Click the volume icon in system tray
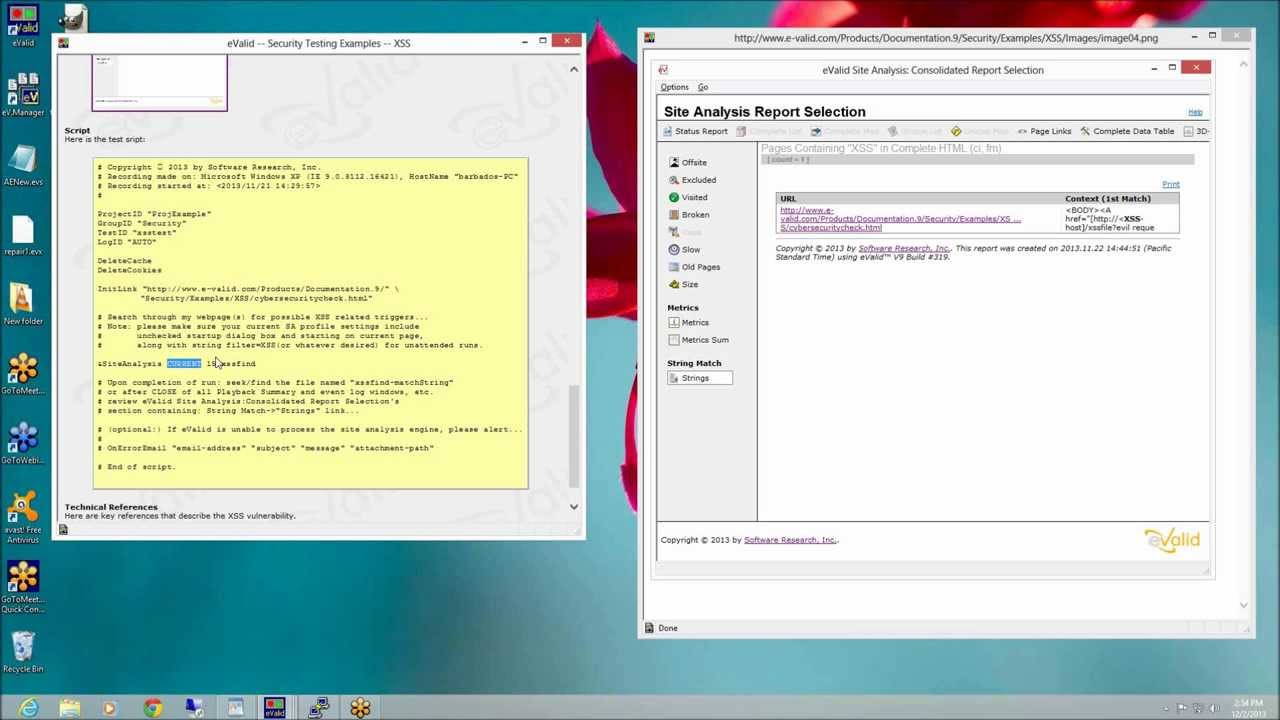 [1213, 708]
